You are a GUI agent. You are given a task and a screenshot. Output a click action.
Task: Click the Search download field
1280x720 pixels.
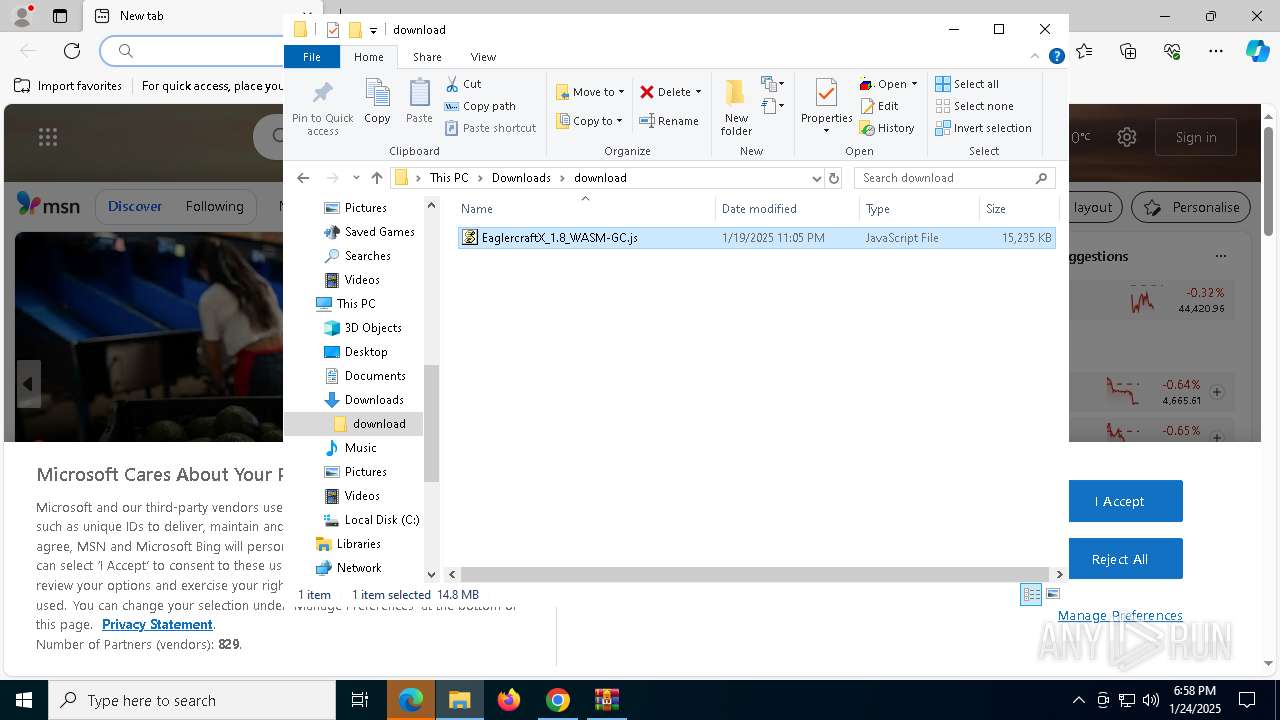pyautogui.click(x=955, y=178)
